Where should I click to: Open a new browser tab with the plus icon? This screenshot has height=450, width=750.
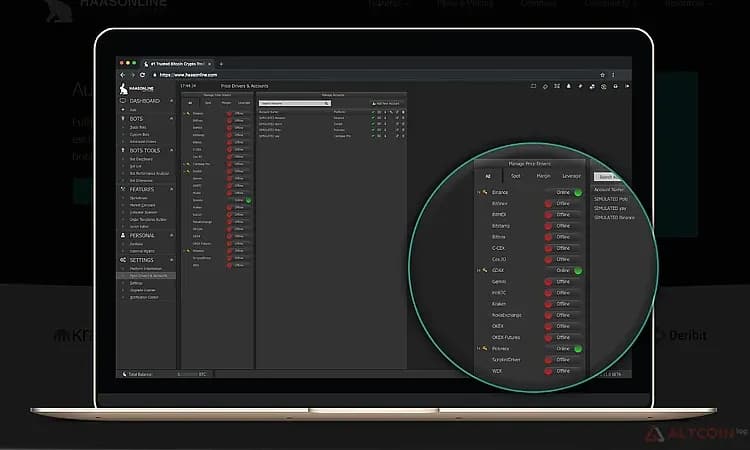point(221,64)
